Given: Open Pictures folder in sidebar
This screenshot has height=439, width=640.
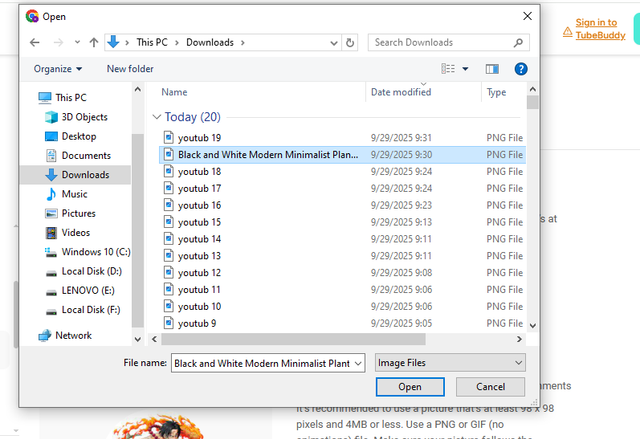Looking at the screenshot, I should pyautogui.click(x=70, y=213).
